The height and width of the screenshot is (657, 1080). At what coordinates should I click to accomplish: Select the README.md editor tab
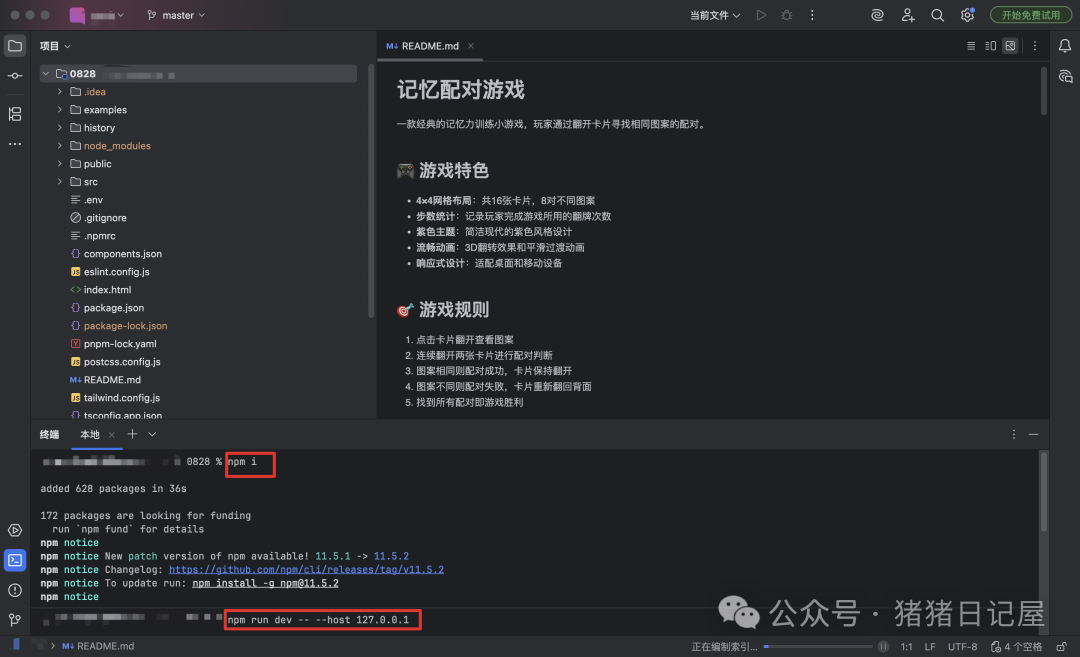tap(428, 45)
